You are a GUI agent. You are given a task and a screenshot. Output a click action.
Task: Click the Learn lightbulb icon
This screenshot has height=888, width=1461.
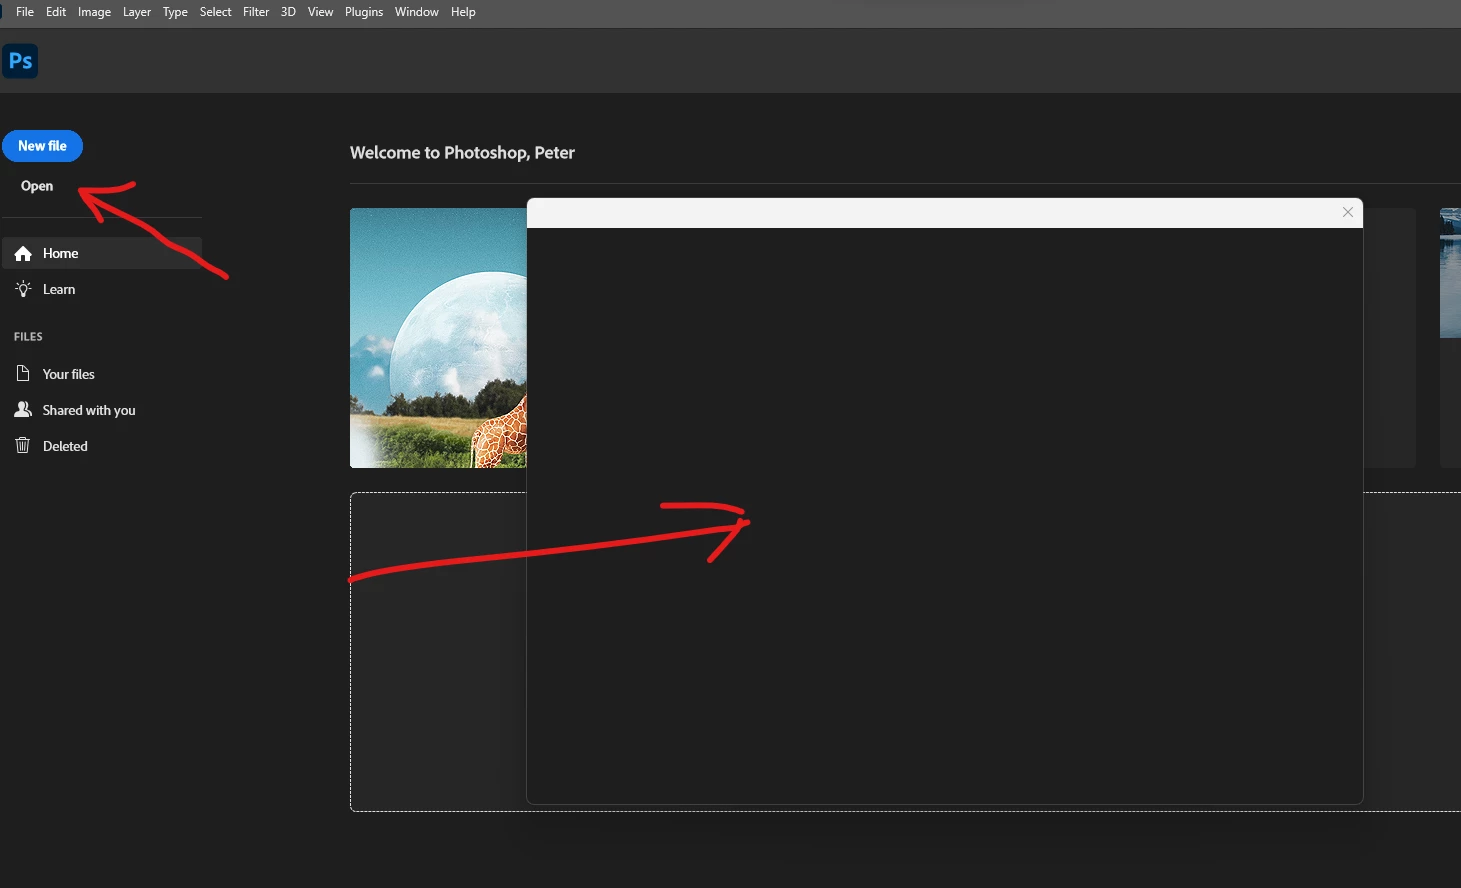23,289
